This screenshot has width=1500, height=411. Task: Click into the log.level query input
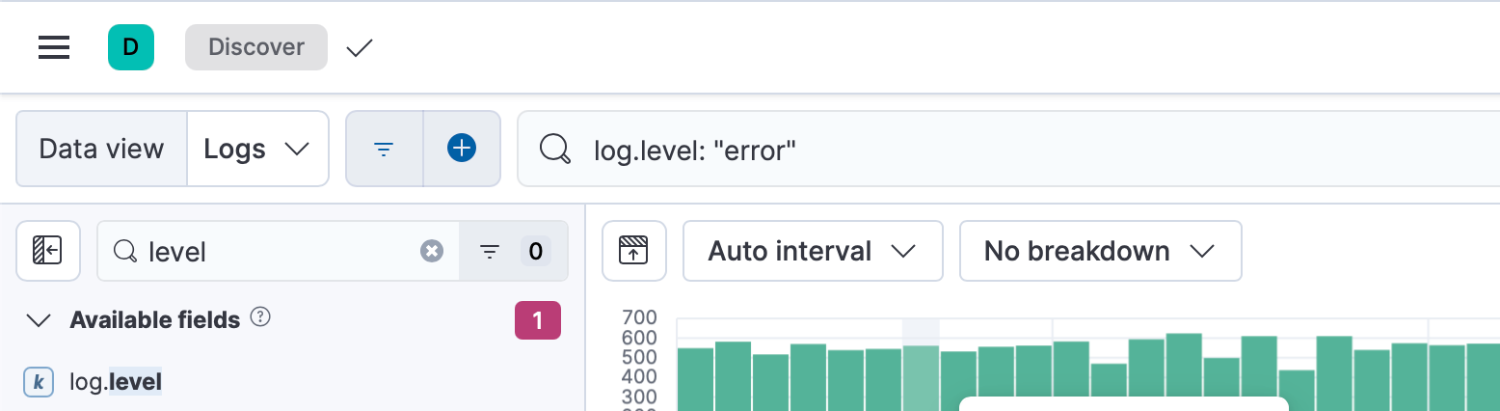tap(900, 149)
